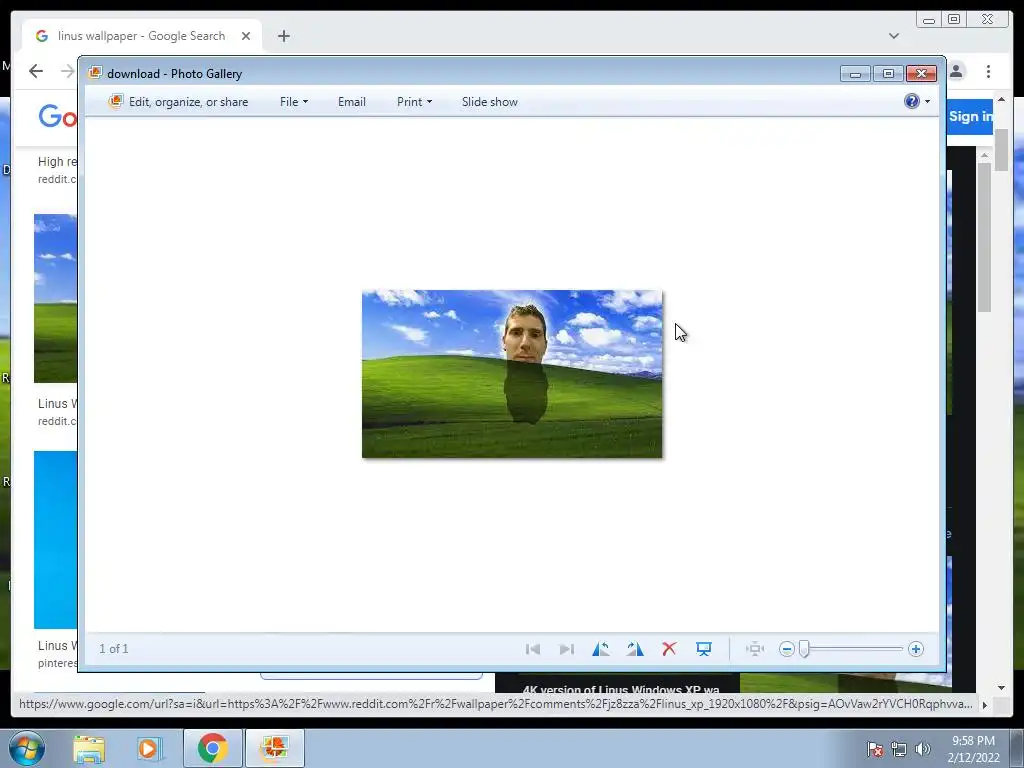This screenshot has width=1024, height=768.
Task: Rotate photo clockwise
Action: 635,649
